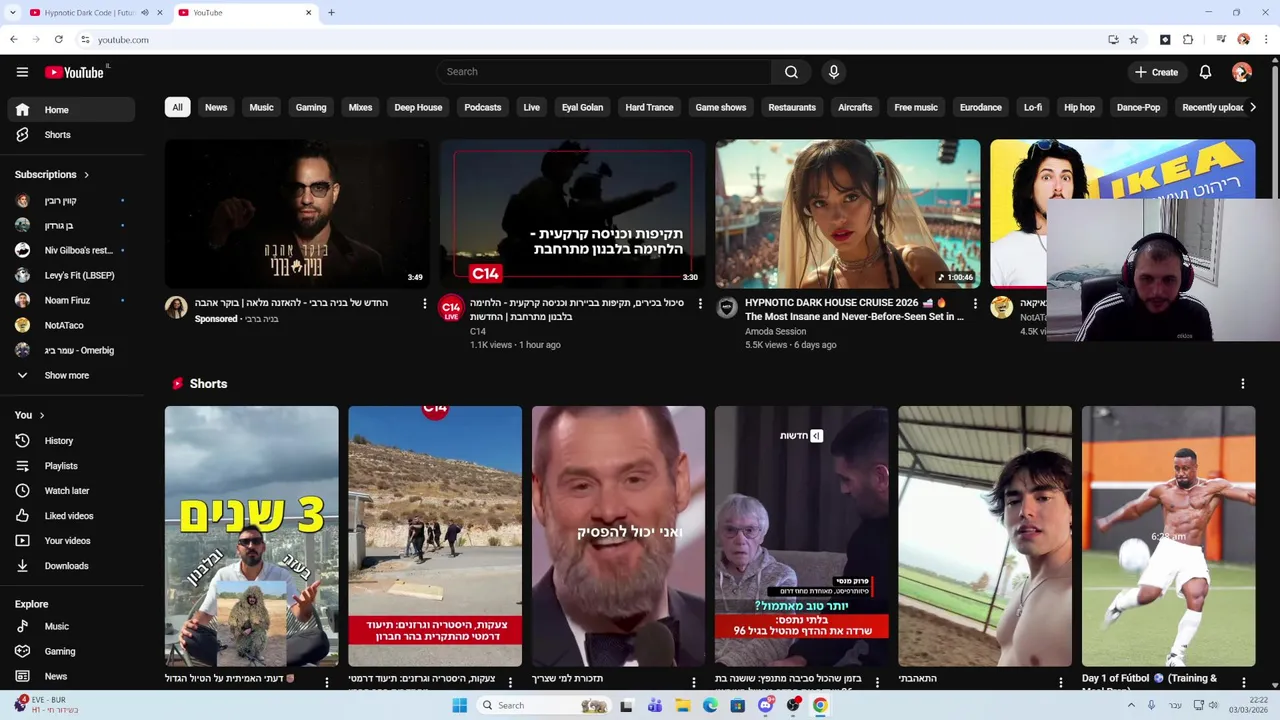Viewport: 1280px width, 720px height.
Task: Open Liked videos in the sidebar
Action: 70,516
